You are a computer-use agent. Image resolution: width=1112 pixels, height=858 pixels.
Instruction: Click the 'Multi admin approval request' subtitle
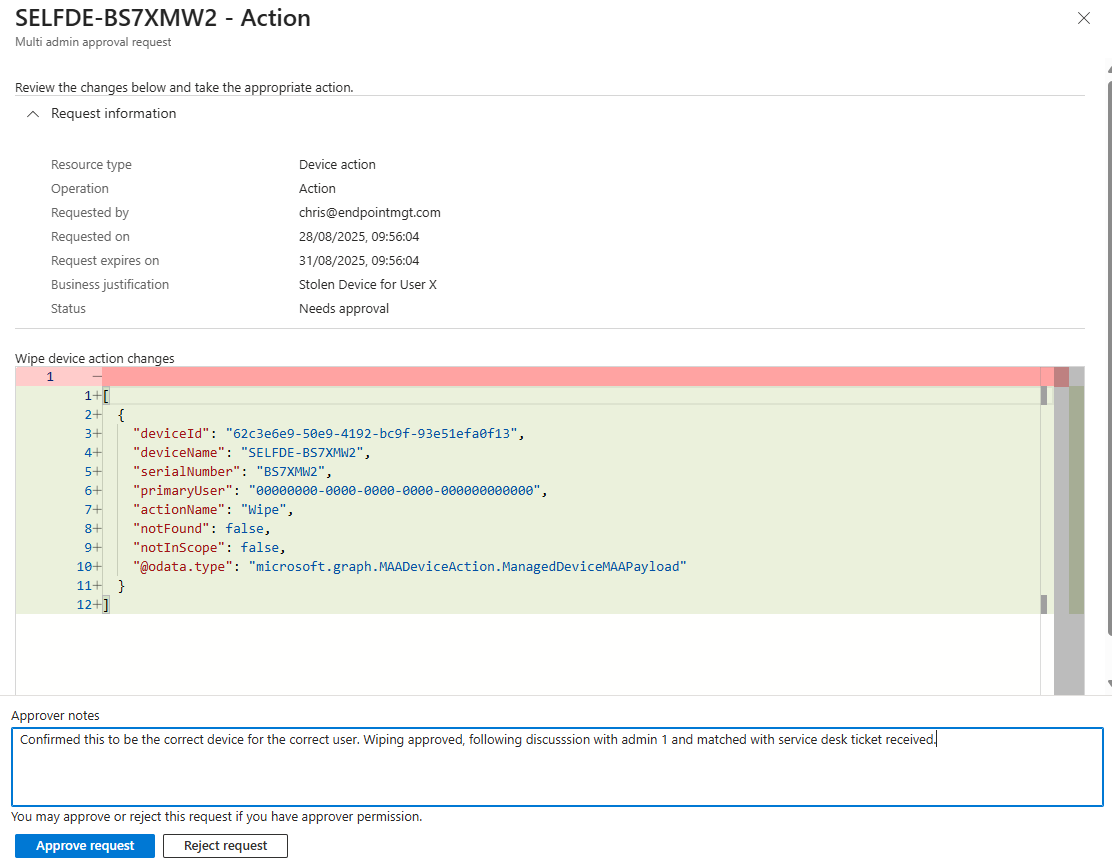click(x=93, y=42)
